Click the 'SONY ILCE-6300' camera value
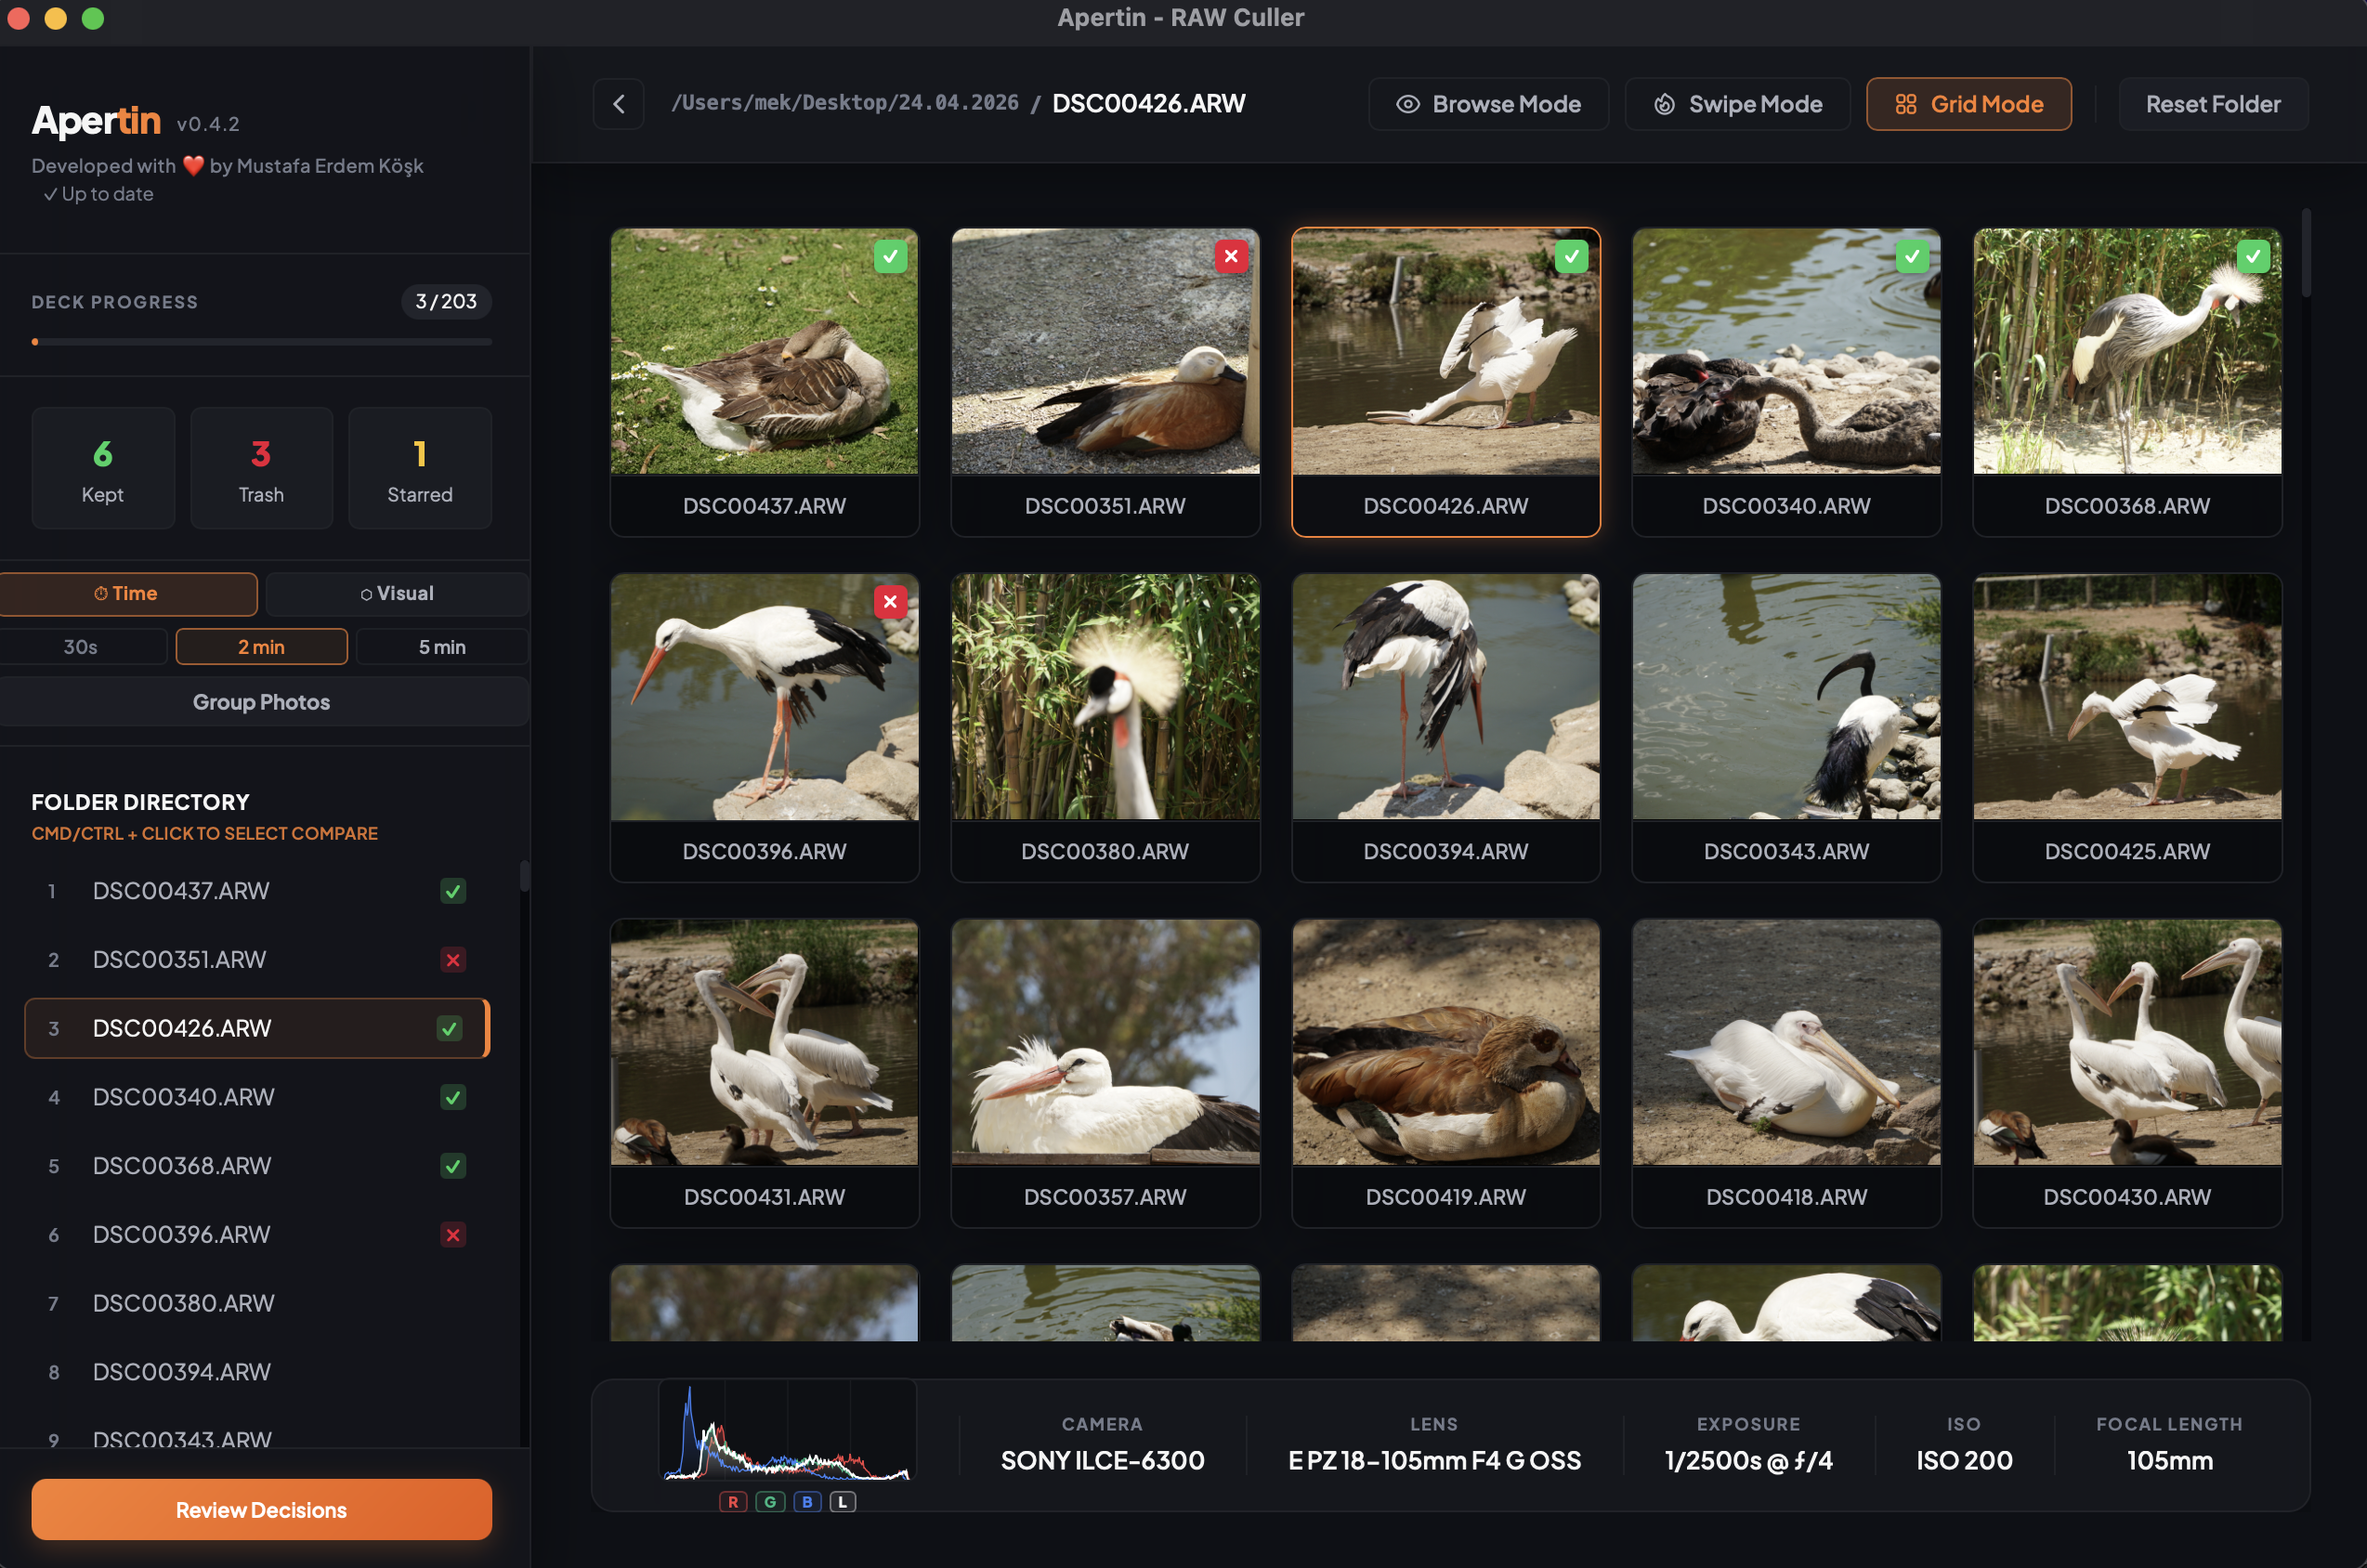Viewport: 2367px width, 1568px height. (1102, 1460)
